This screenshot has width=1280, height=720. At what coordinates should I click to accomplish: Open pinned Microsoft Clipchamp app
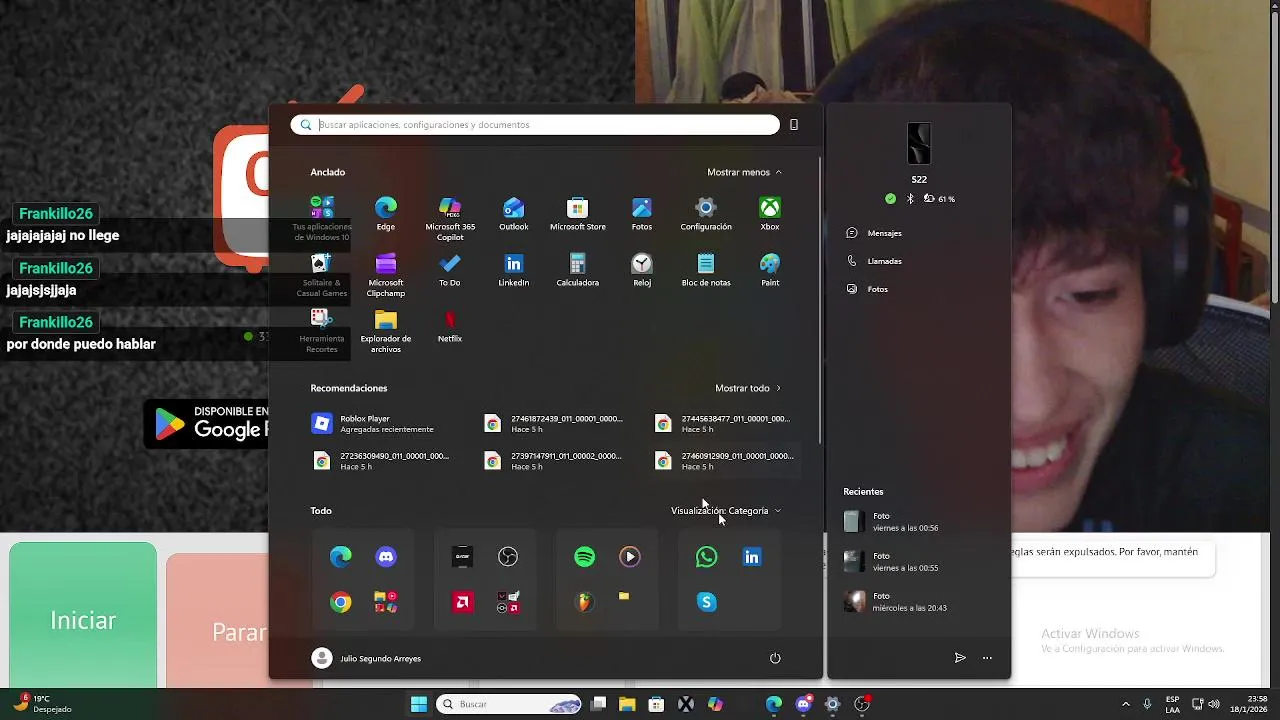pyautogui.click(x=385, y=274)
